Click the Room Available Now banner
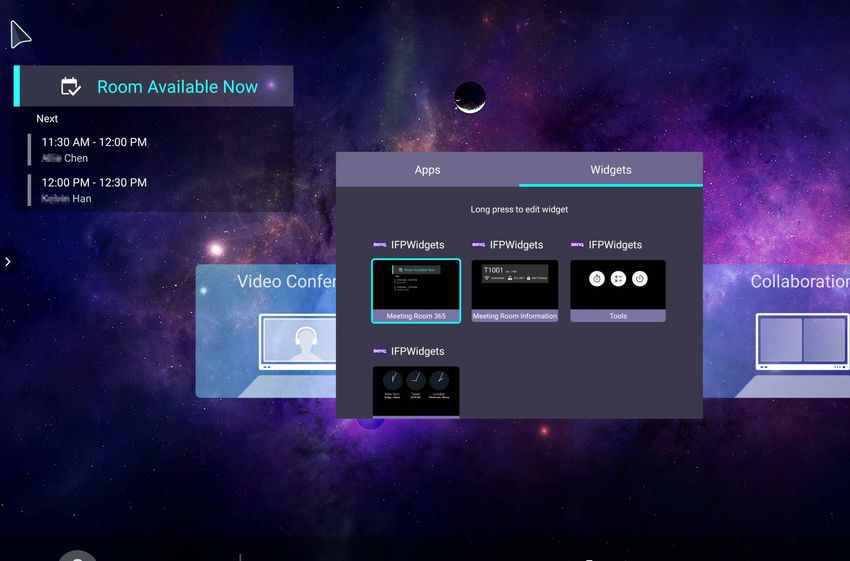Viewport: 850px width, 561px height. click(x=176, y=87)
